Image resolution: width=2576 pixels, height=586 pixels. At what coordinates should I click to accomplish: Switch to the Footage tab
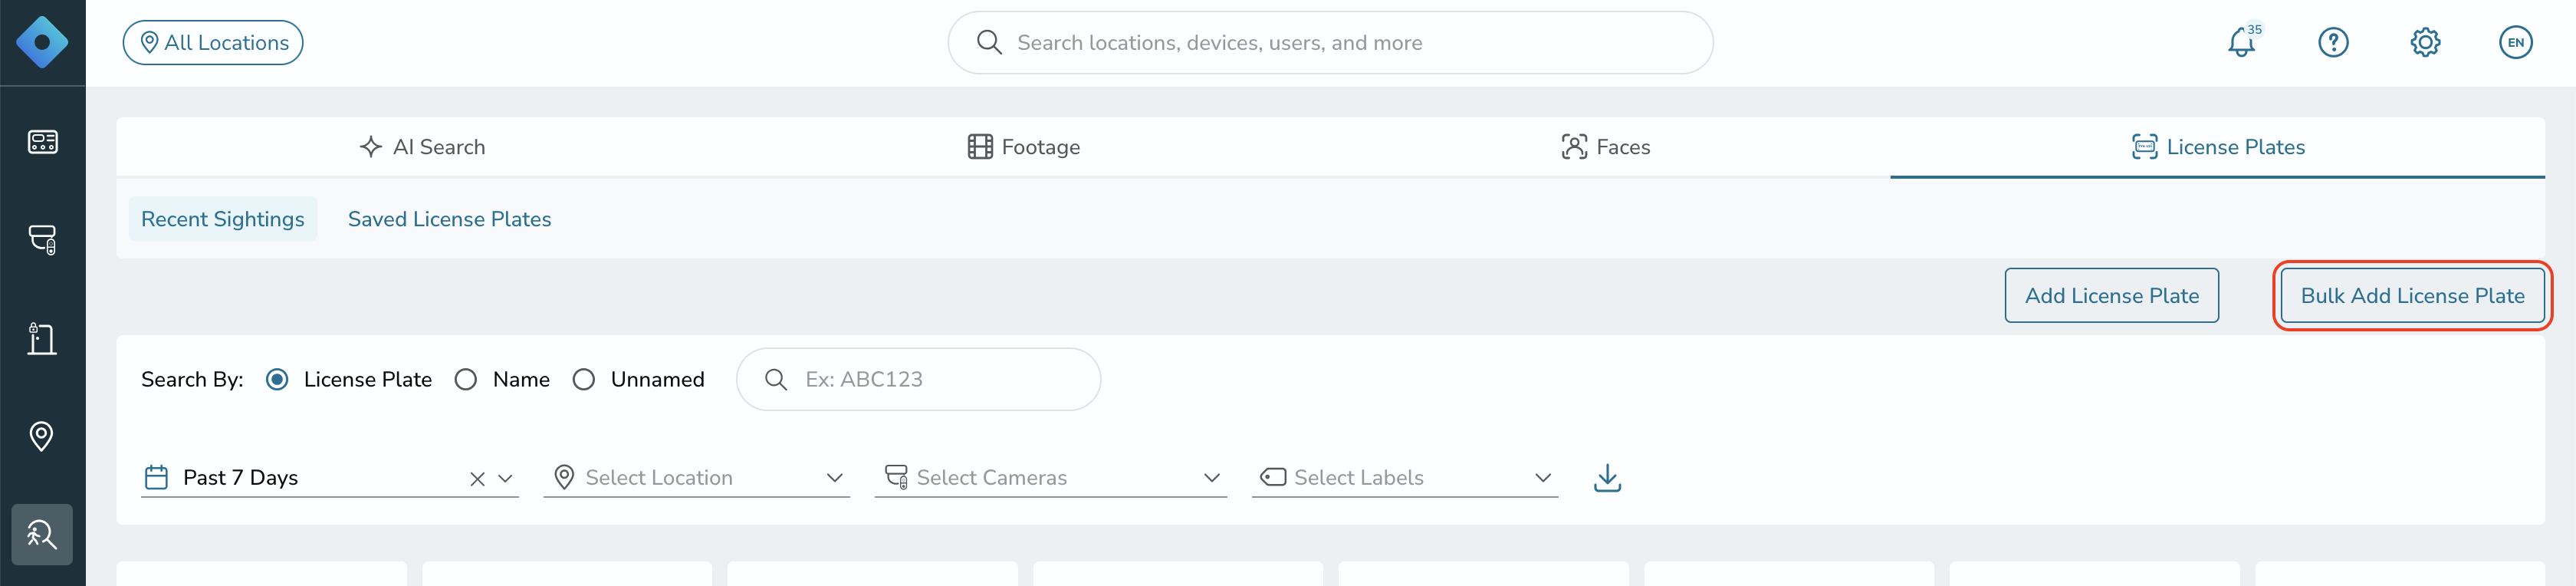1024,147
